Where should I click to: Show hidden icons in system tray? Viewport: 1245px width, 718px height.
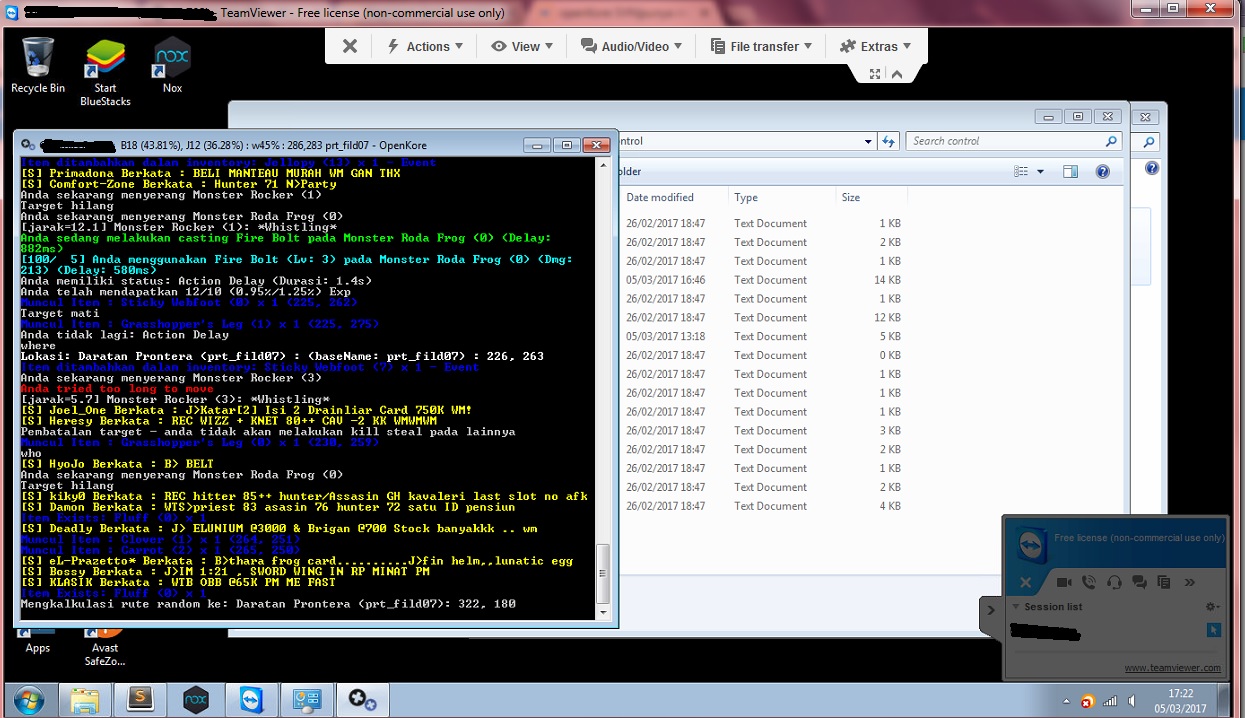1067,701
